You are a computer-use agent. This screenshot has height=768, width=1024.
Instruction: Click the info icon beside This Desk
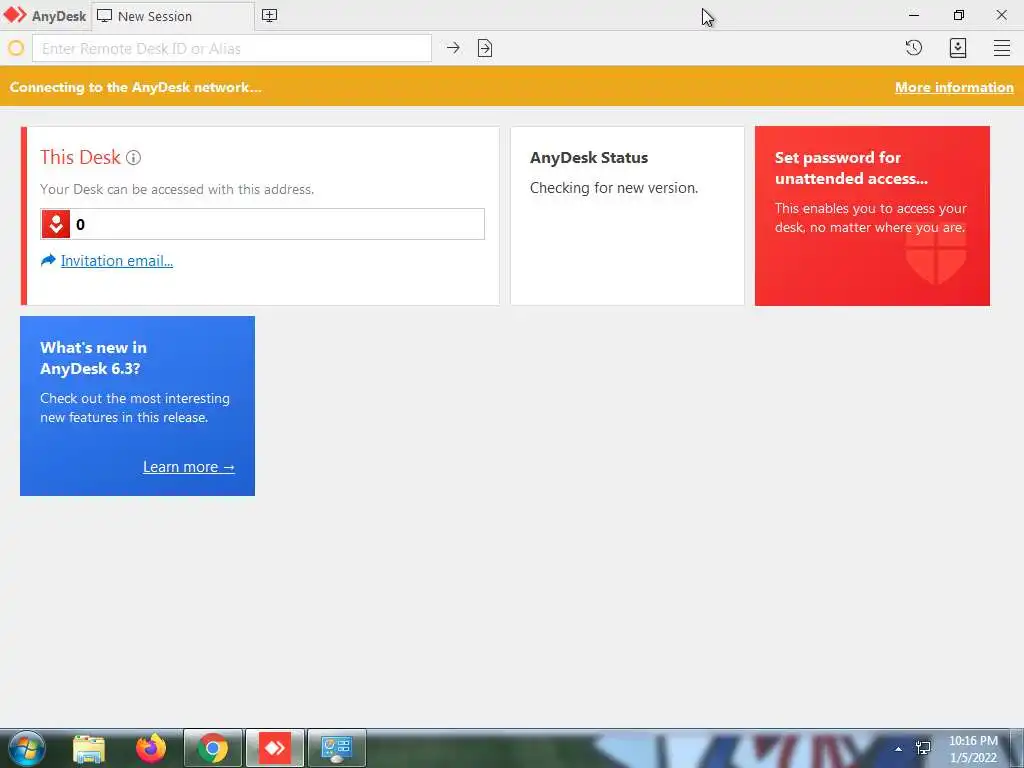pos(133,157)
